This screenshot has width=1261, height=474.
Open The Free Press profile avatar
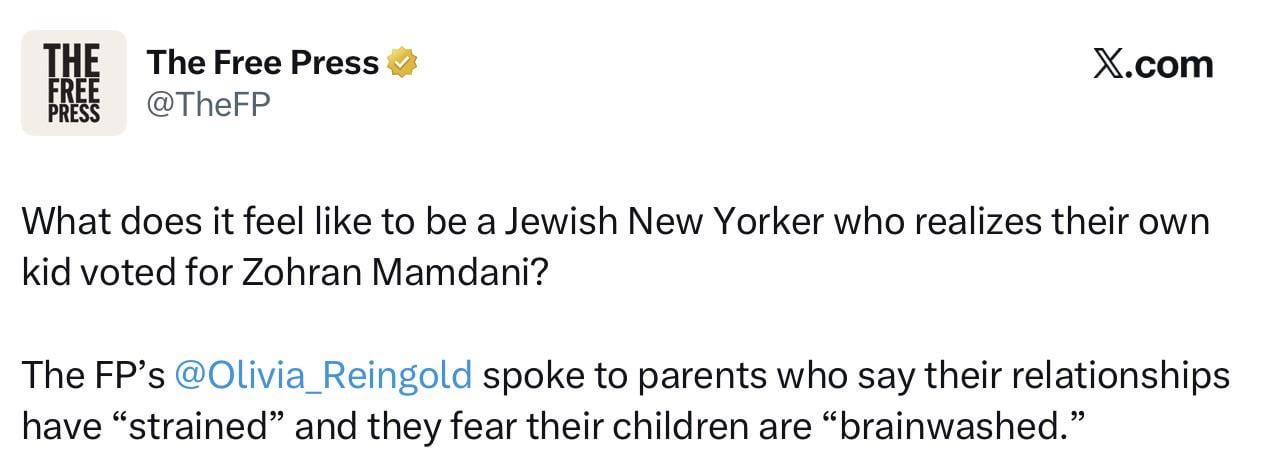(74, 83)
